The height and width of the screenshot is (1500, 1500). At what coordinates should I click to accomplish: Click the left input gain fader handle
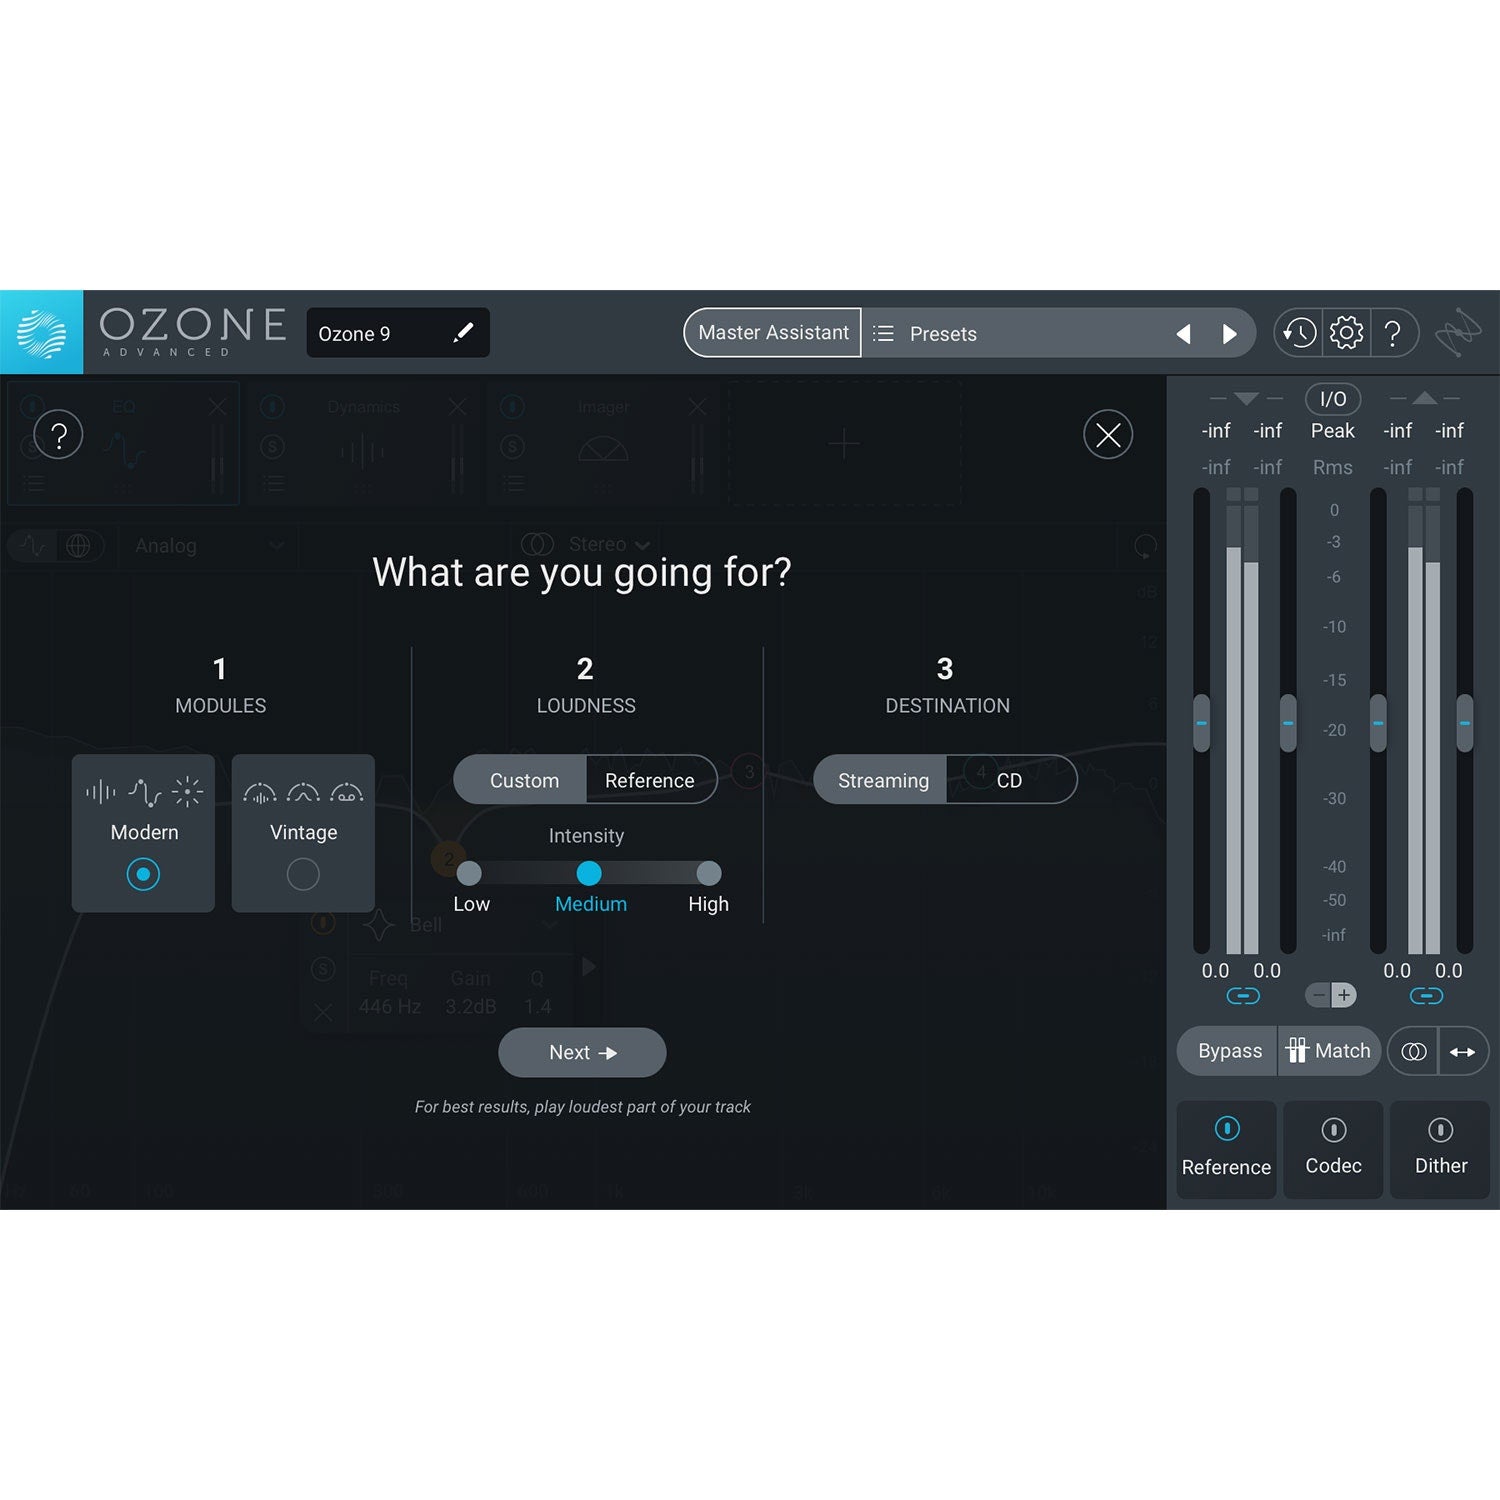pos(1201,723)
